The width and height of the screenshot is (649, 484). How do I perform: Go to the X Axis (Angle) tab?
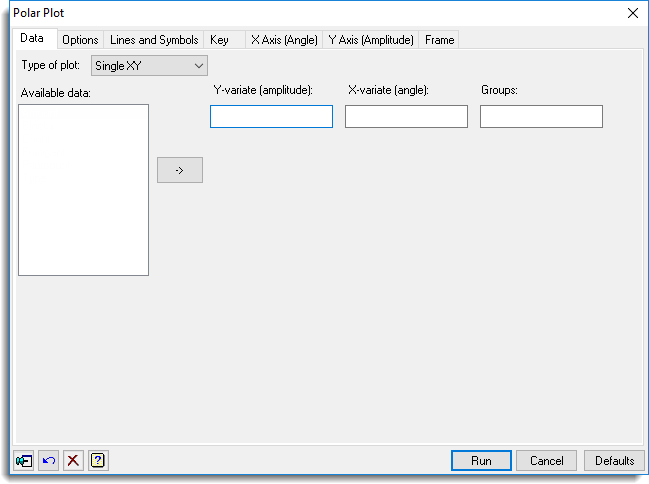[x=284, y=40]
